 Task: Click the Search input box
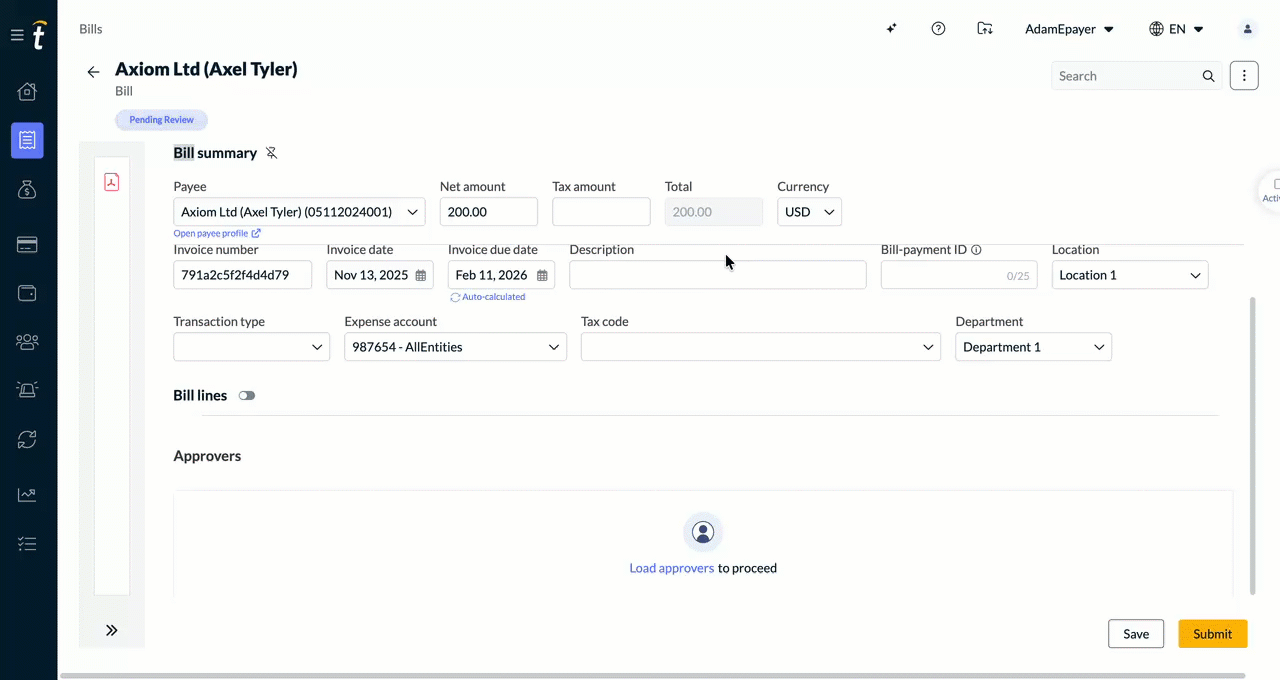click(x=1126, y=76)
